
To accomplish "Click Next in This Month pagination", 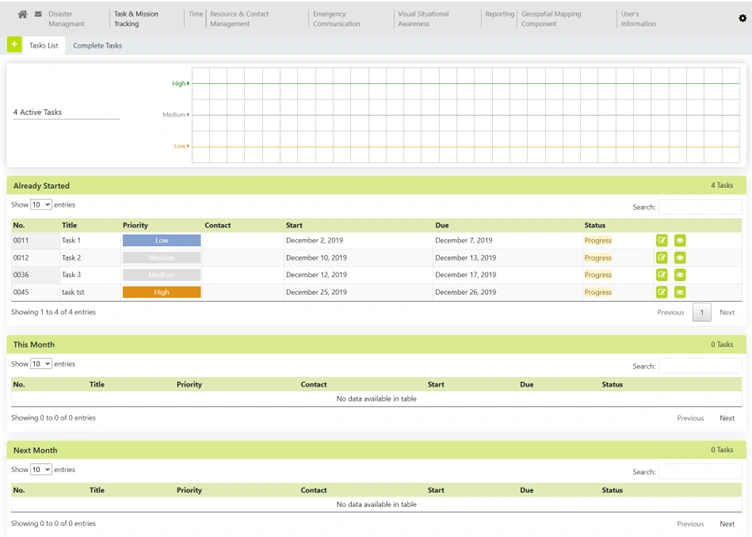I will (727, 418).
